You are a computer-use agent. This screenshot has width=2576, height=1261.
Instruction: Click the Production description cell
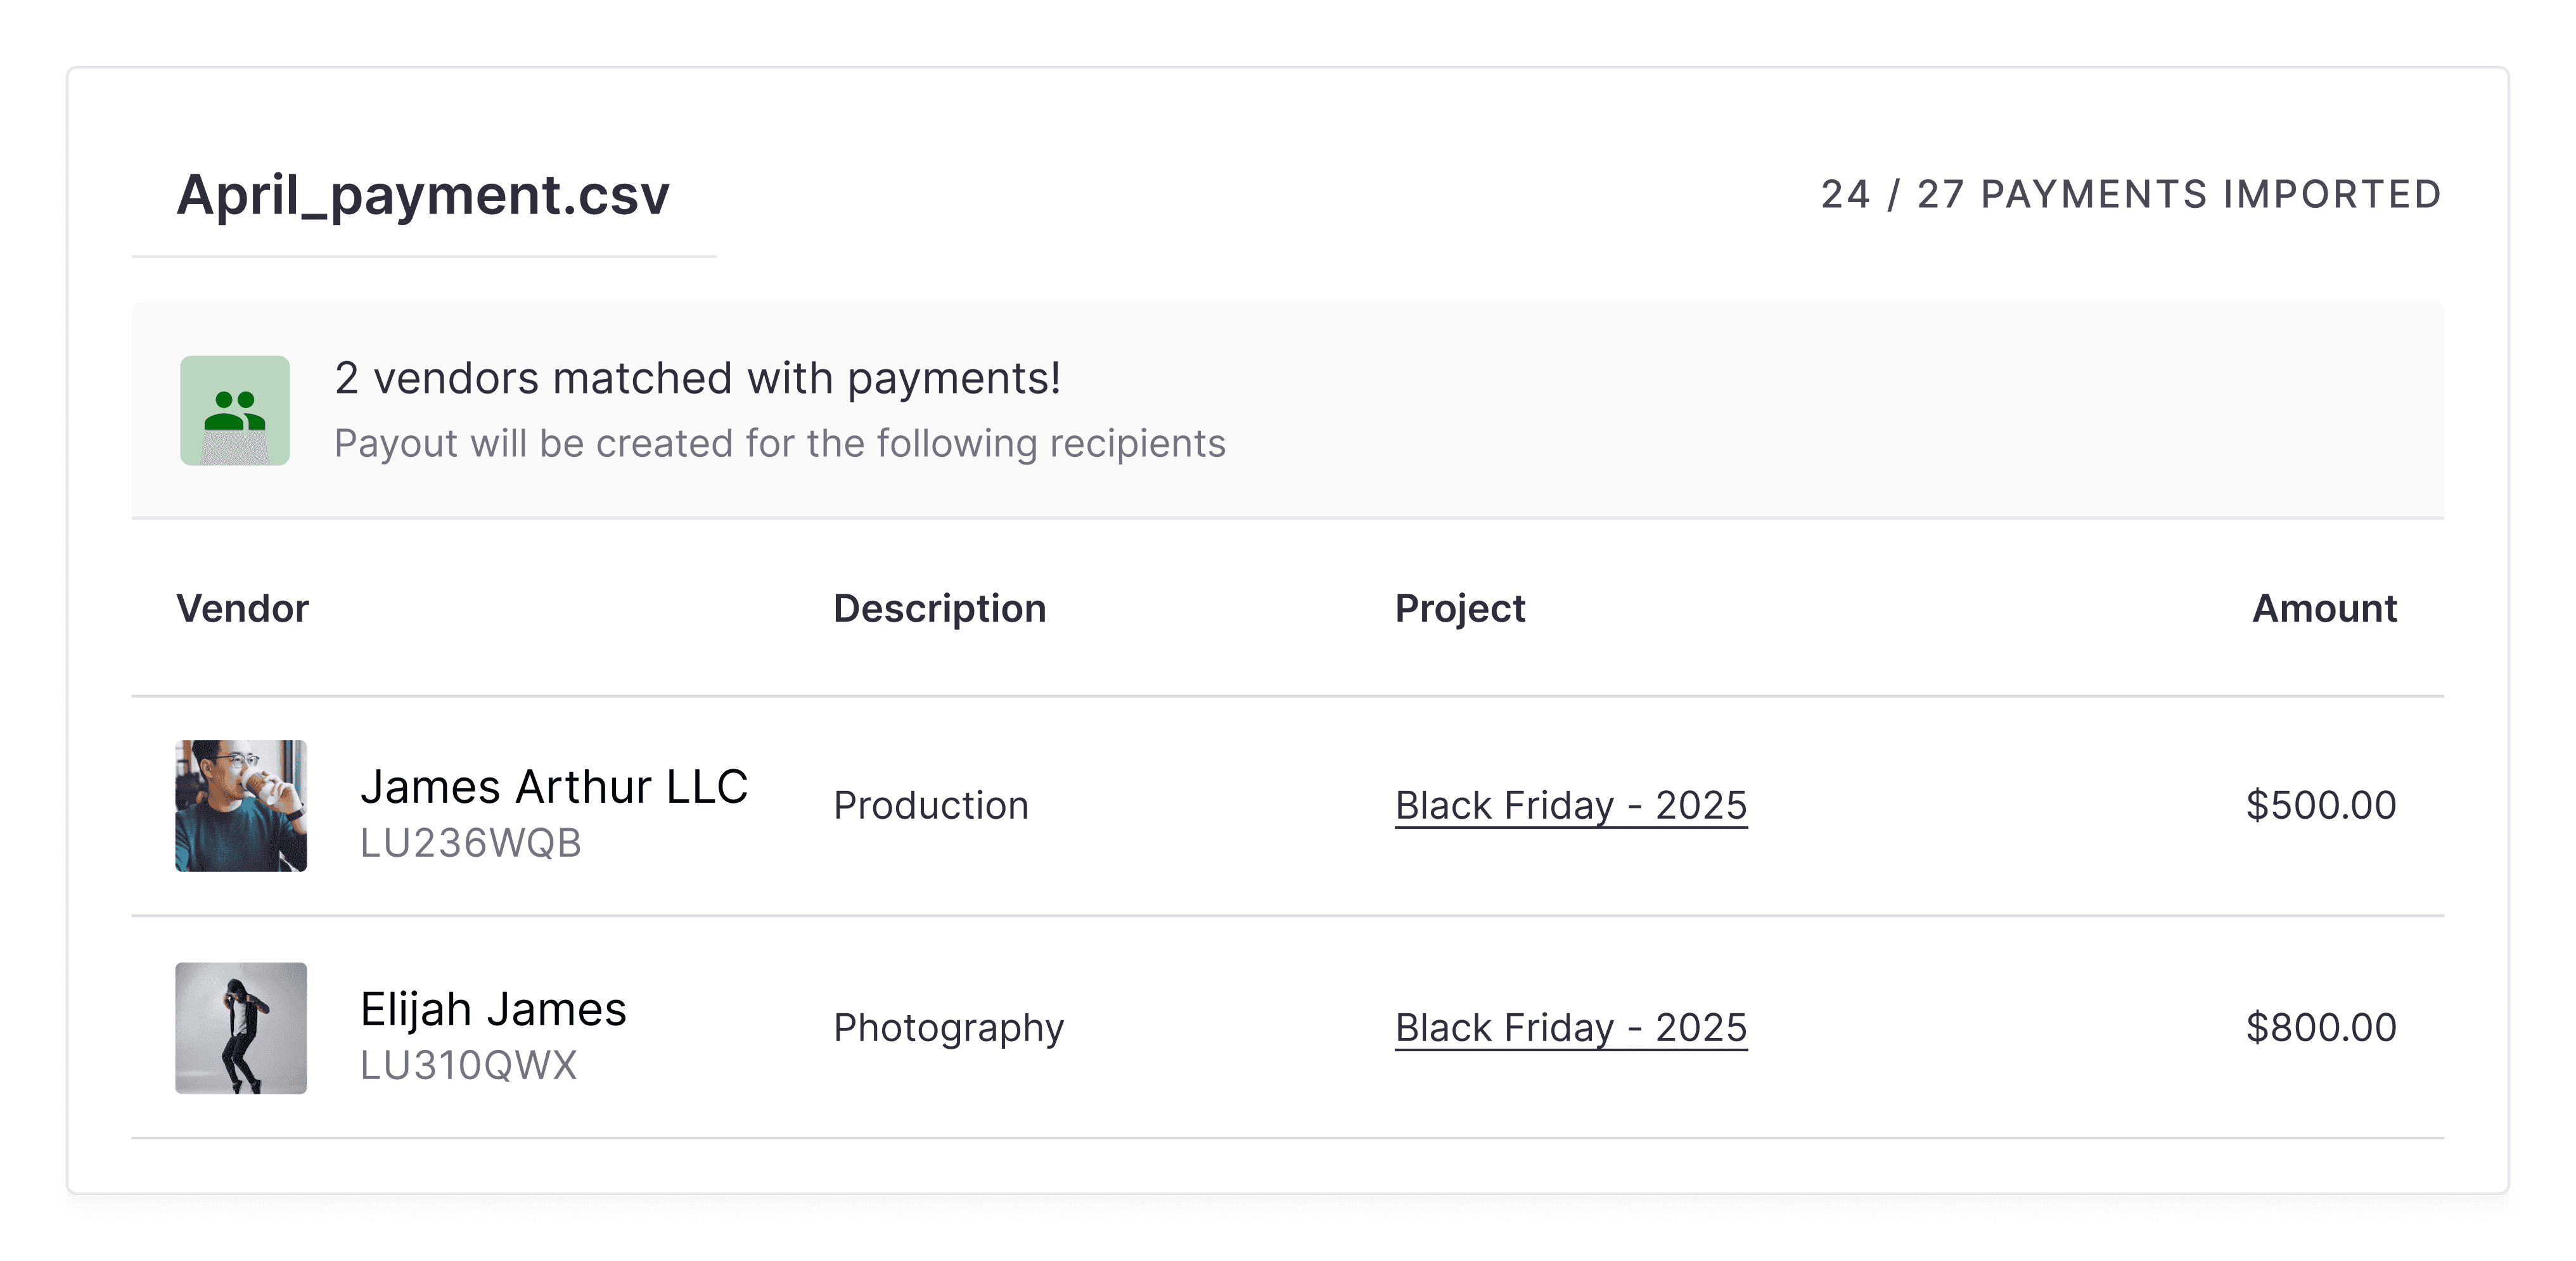click(x=931, y=805)
